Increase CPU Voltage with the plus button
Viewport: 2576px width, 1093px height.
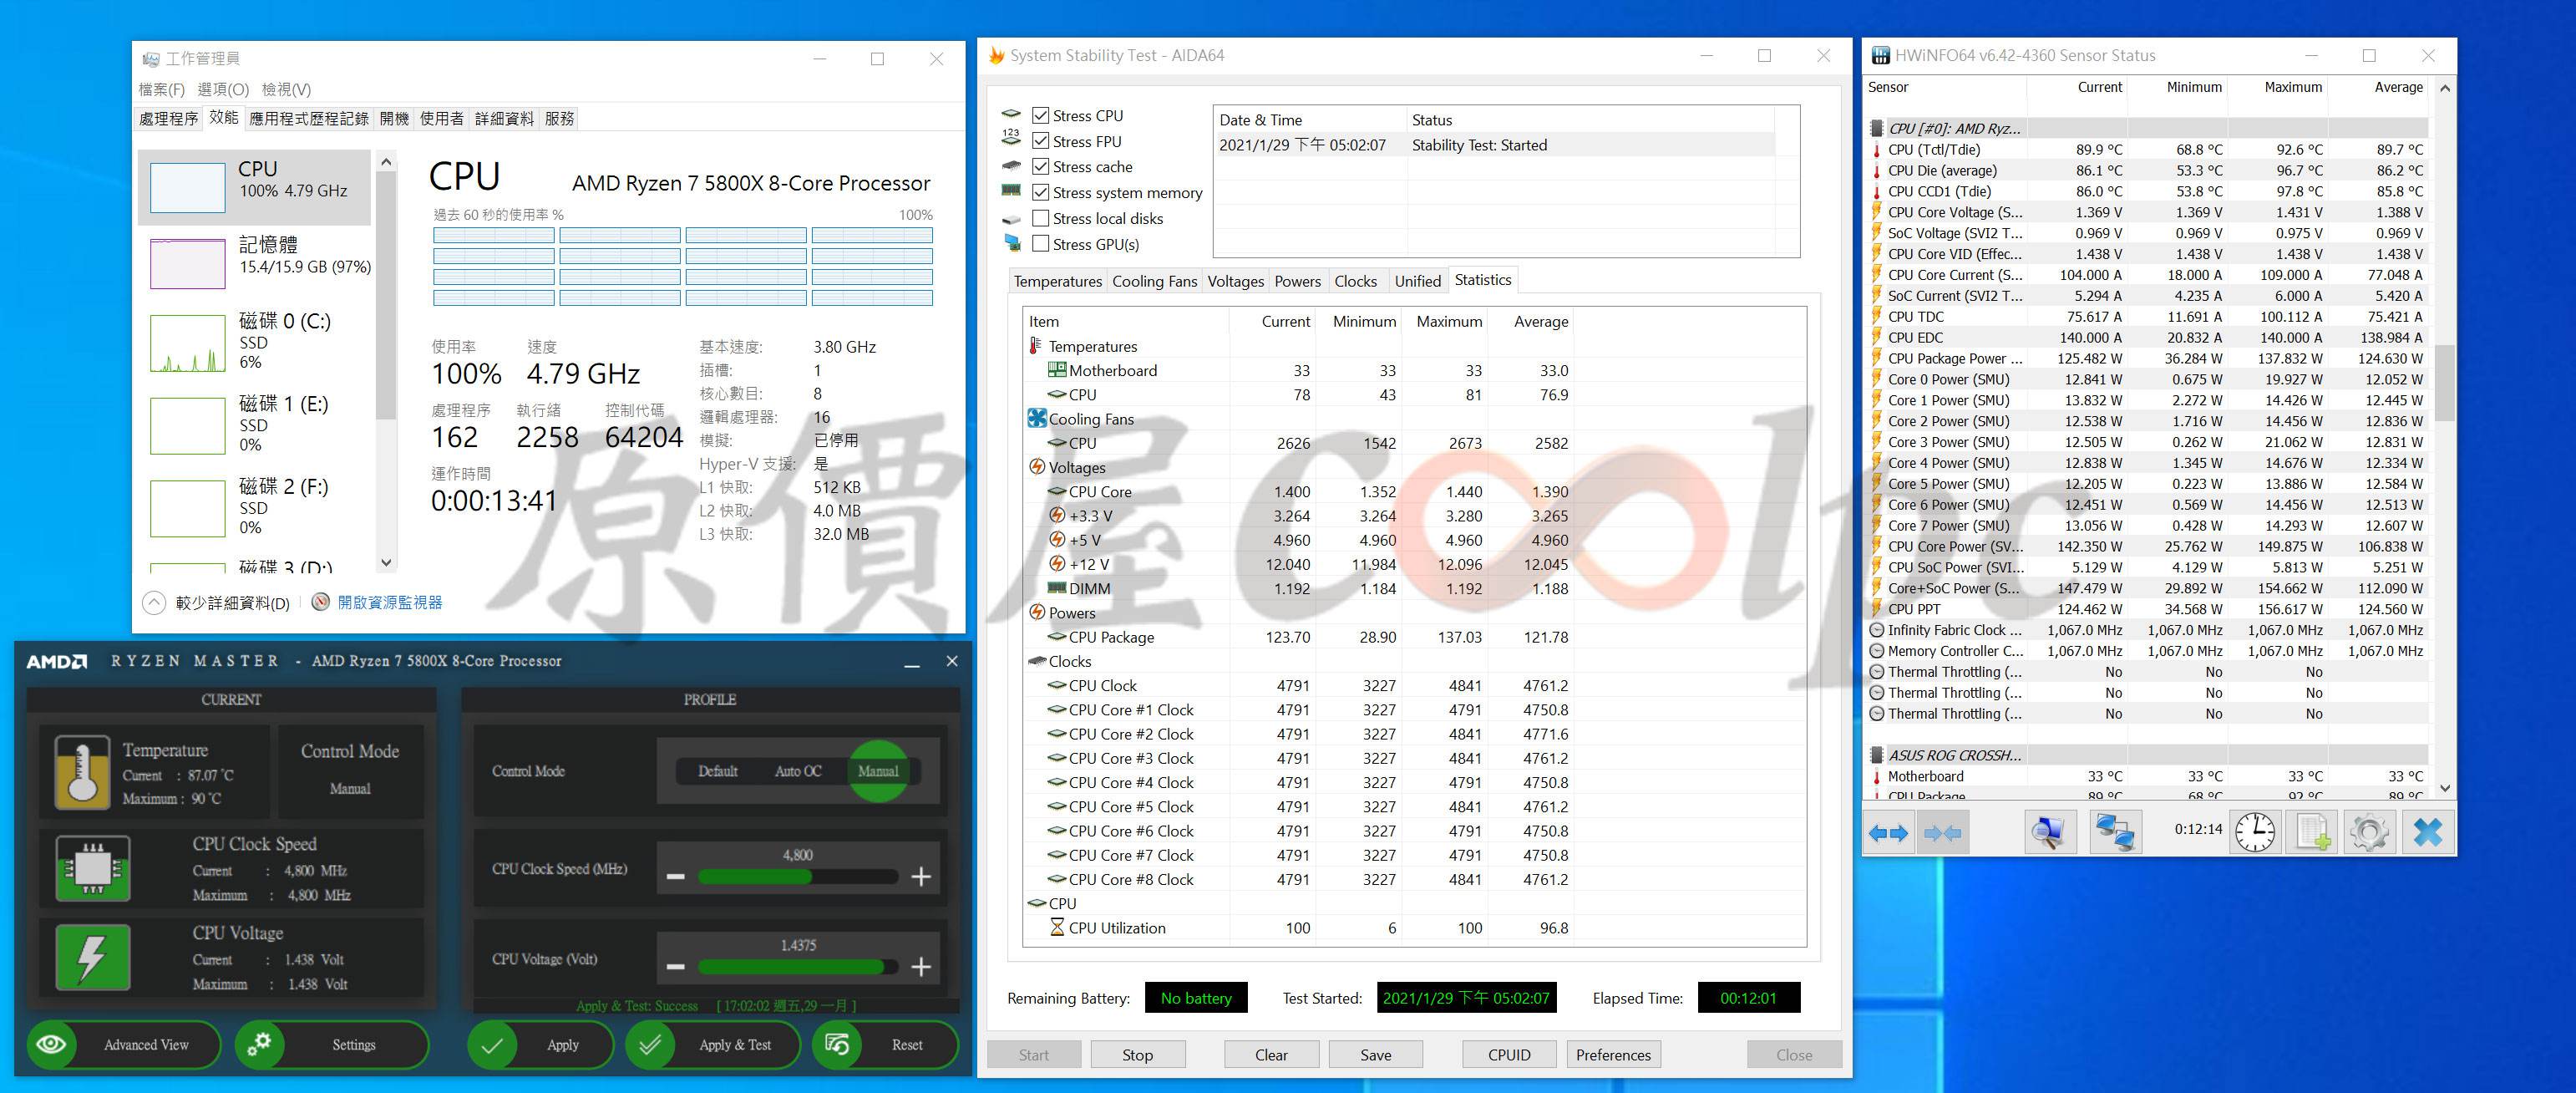pyautogui.click(x=921, y=967)
